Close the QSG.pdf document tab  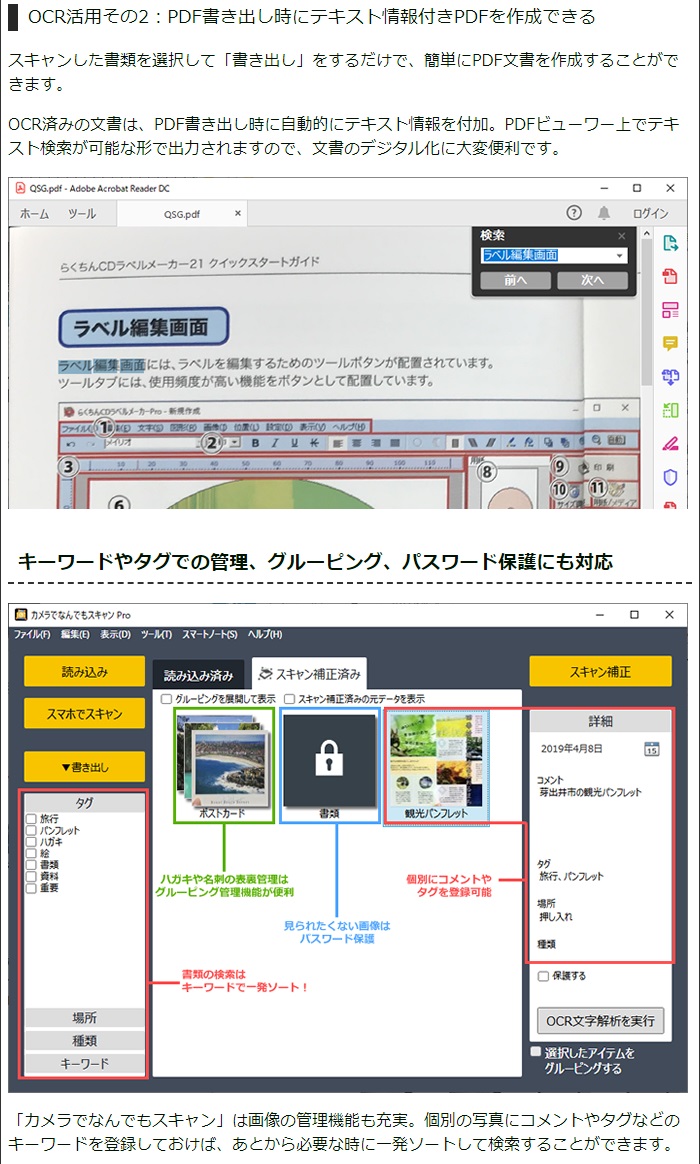click(238, 213)
